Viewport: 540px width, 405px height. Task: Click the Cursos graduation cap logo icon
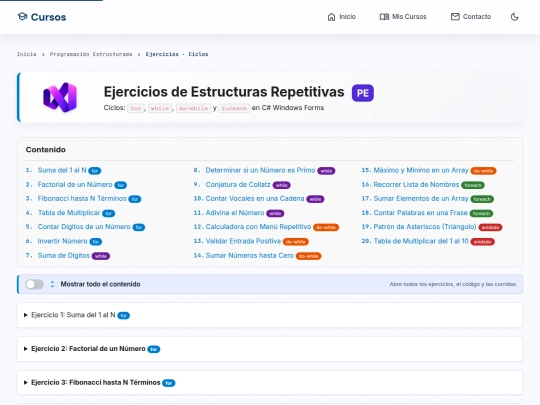(x=22, y=16)
